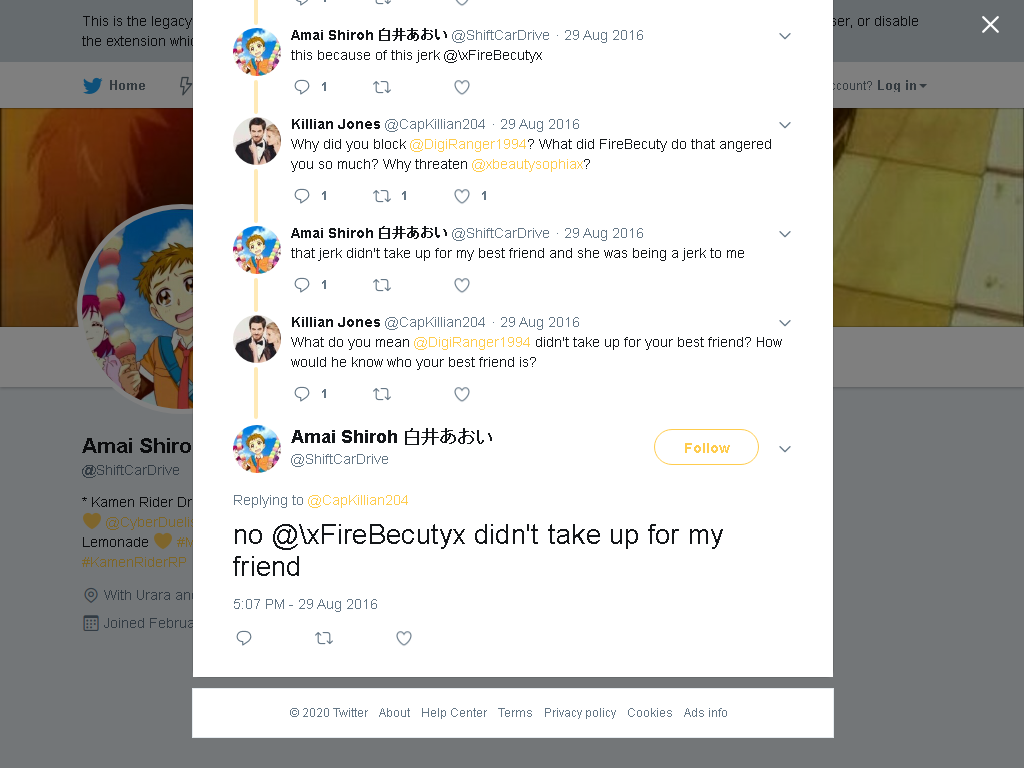Reply to the main tweet by Amai Shiroh

[x=244, y=638]
